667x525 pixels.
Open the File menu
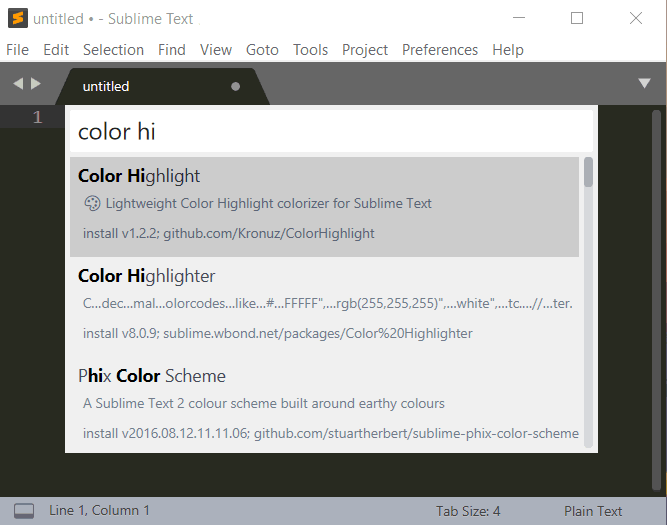[x=17, y=49]
